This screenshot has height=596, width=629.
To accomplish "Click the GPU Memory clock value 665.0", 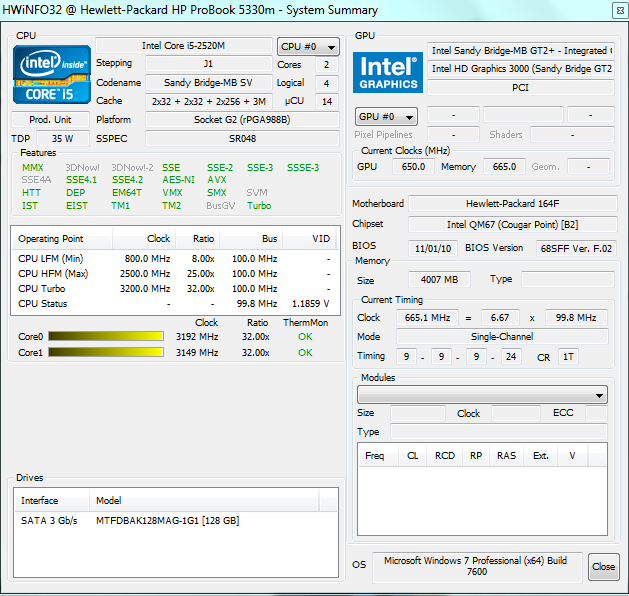I will coord(504,166).
